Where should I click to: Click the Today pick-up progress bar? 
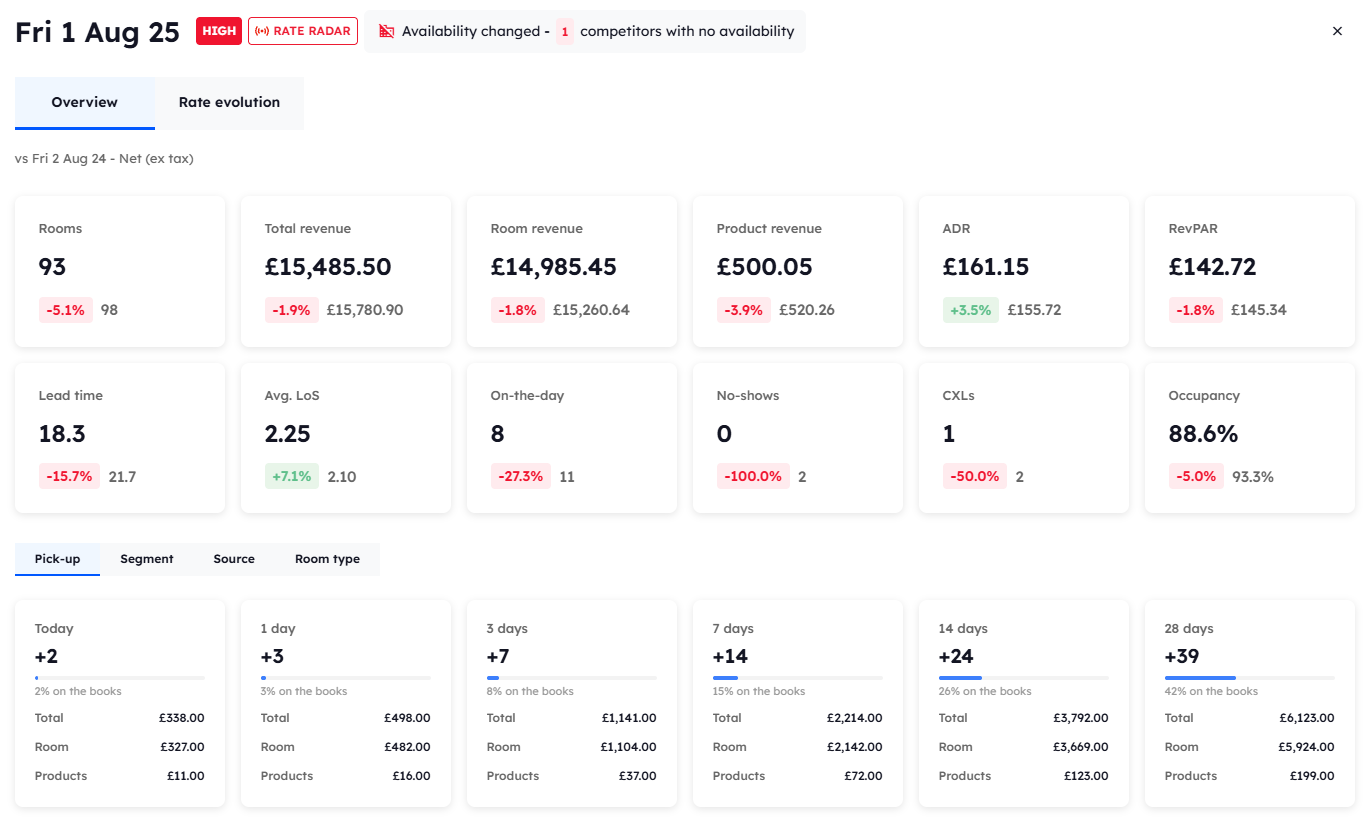pos(120,678)
